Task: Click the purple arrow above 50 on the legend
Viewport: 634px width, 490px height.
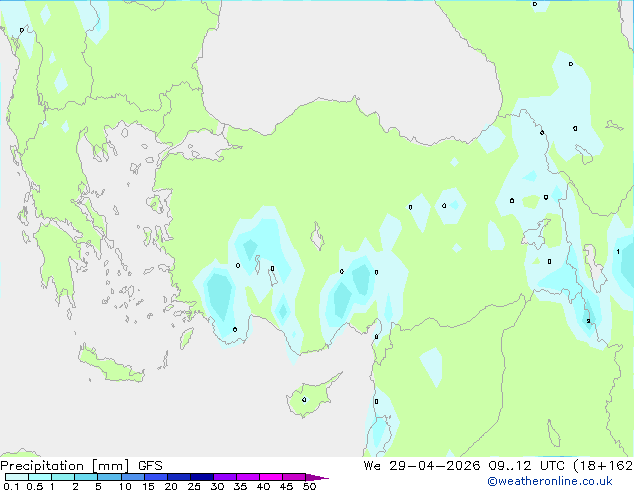Action: click(x=317, y=477)
